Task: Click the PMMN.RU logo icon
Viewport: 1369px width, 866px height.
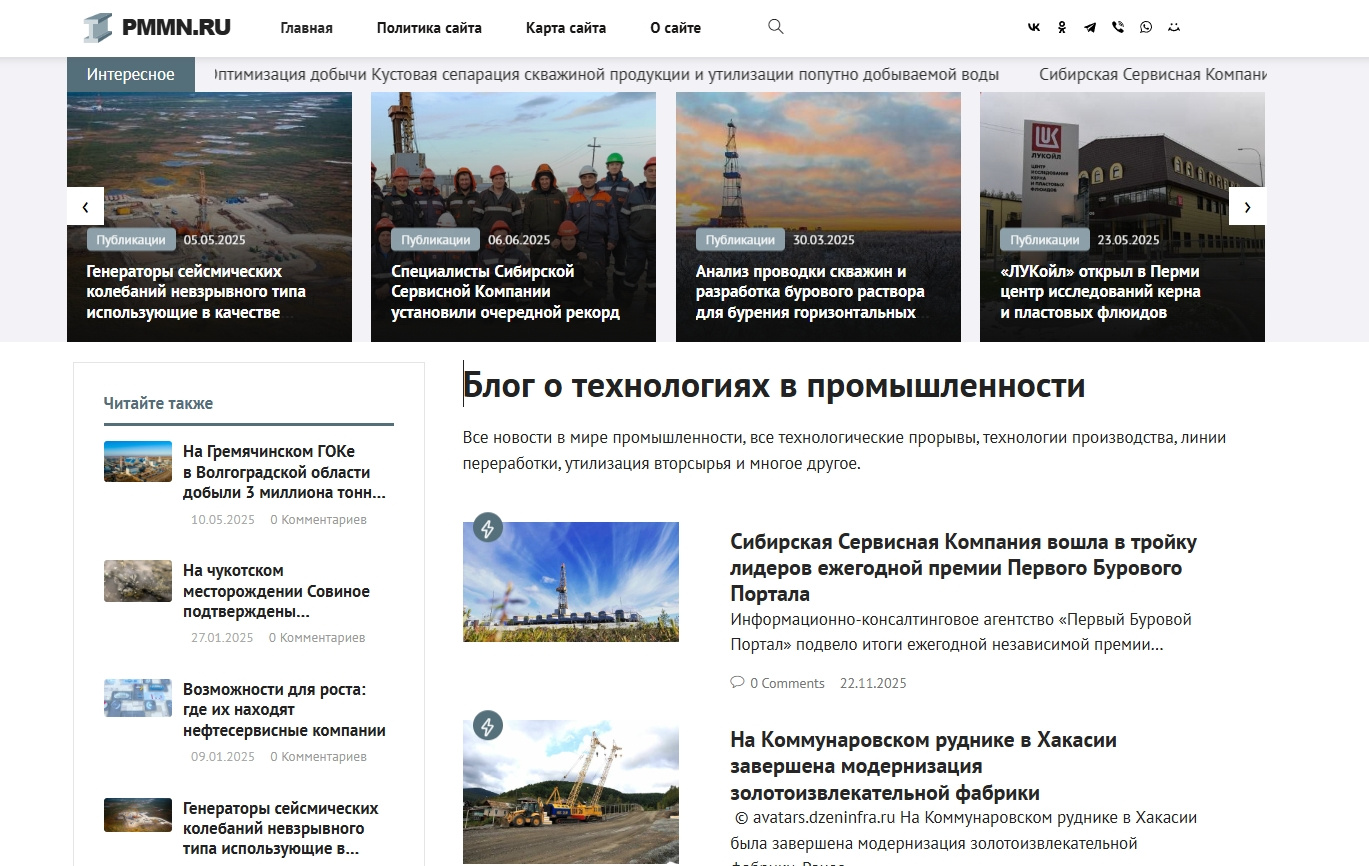Action: pyautogui.click(x=97, y=28)
